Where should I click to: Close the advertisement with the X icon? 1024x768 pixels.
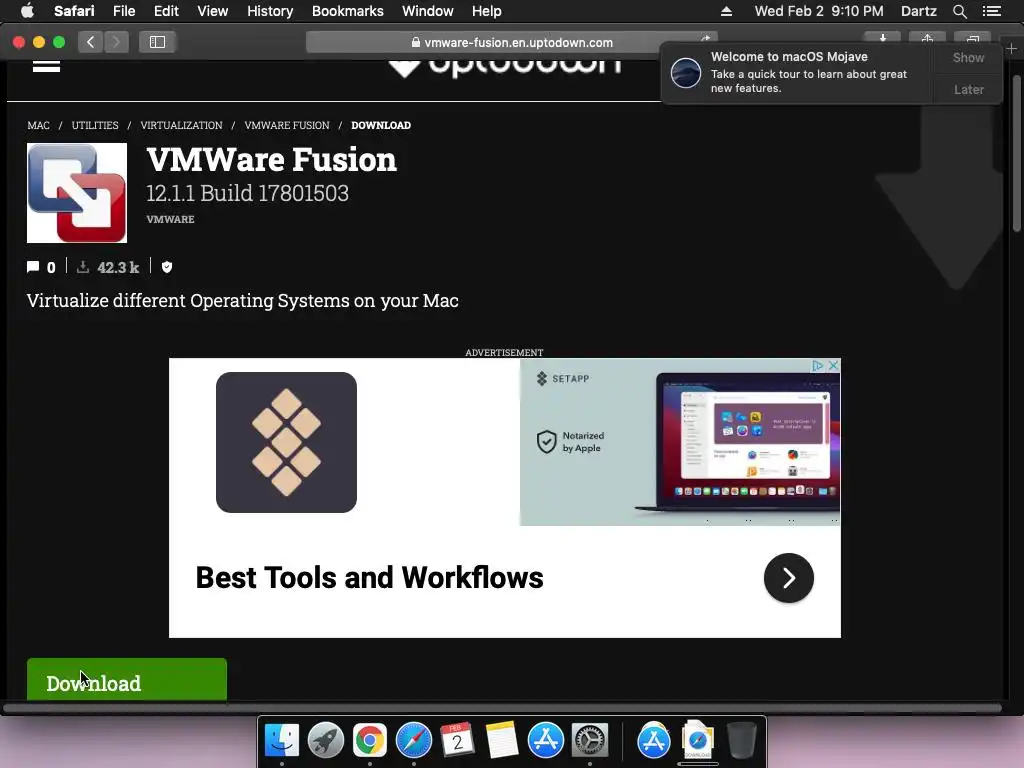pos(833,366)
